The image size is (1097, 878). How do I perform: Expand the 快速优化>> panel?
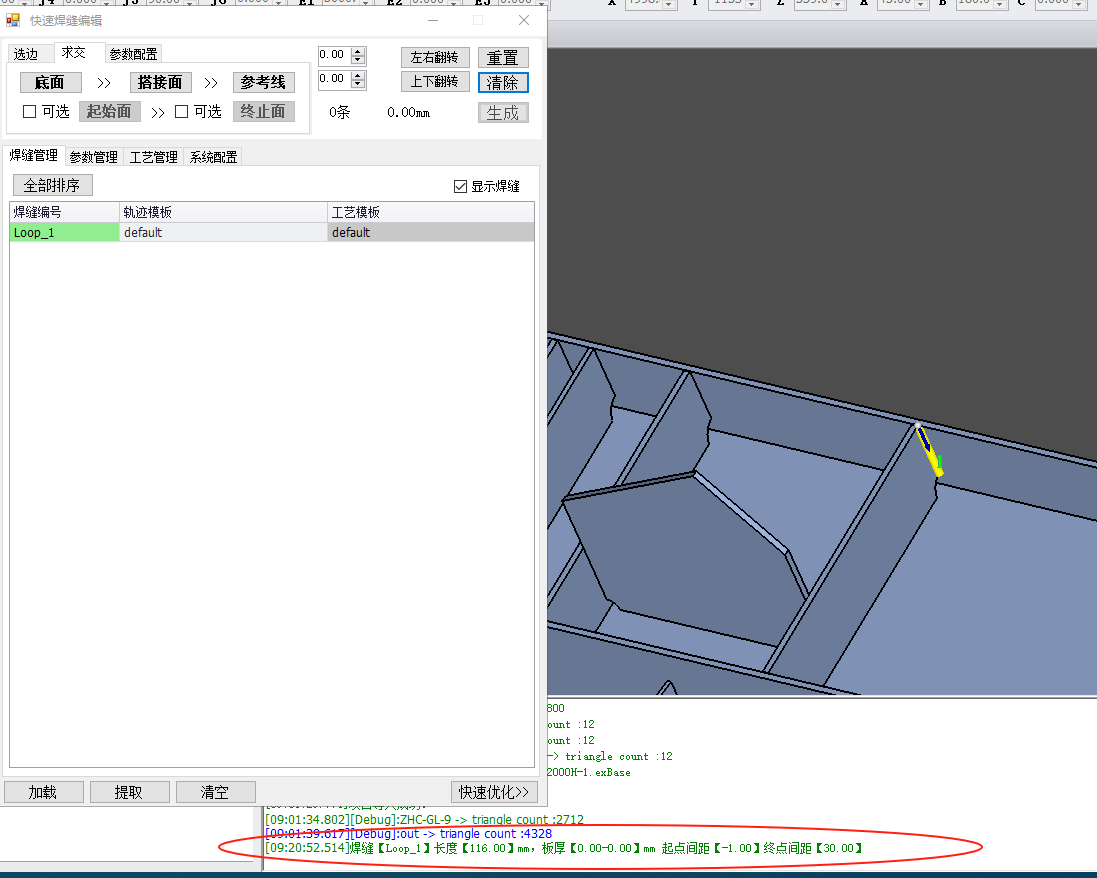click(497, 792)
